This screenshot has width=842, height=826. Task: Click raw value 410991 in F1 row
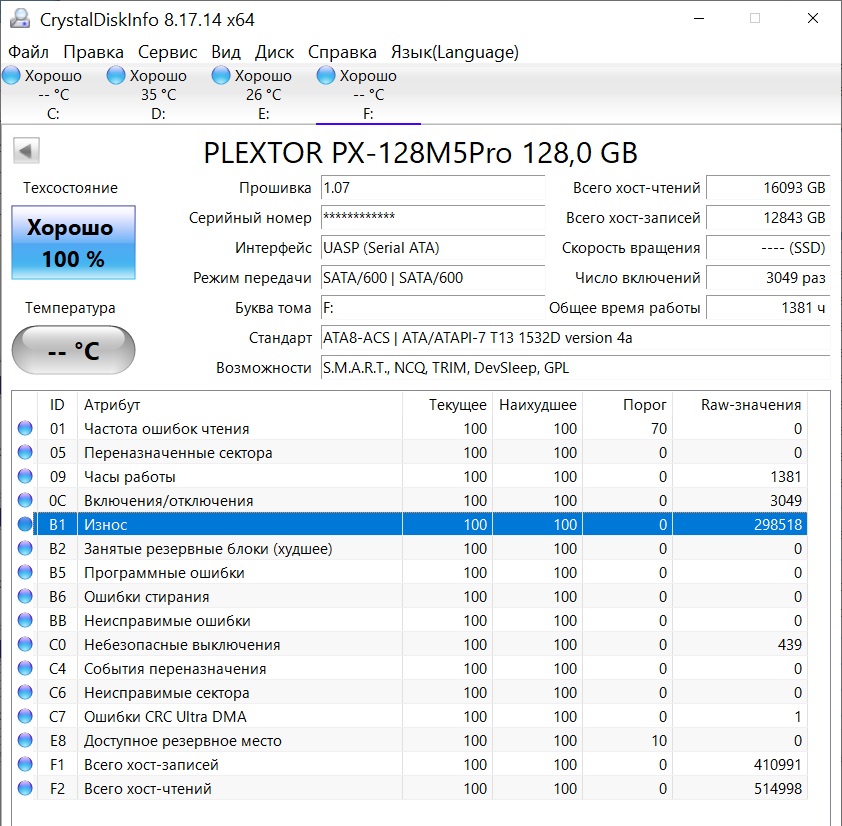coord(778,765)
